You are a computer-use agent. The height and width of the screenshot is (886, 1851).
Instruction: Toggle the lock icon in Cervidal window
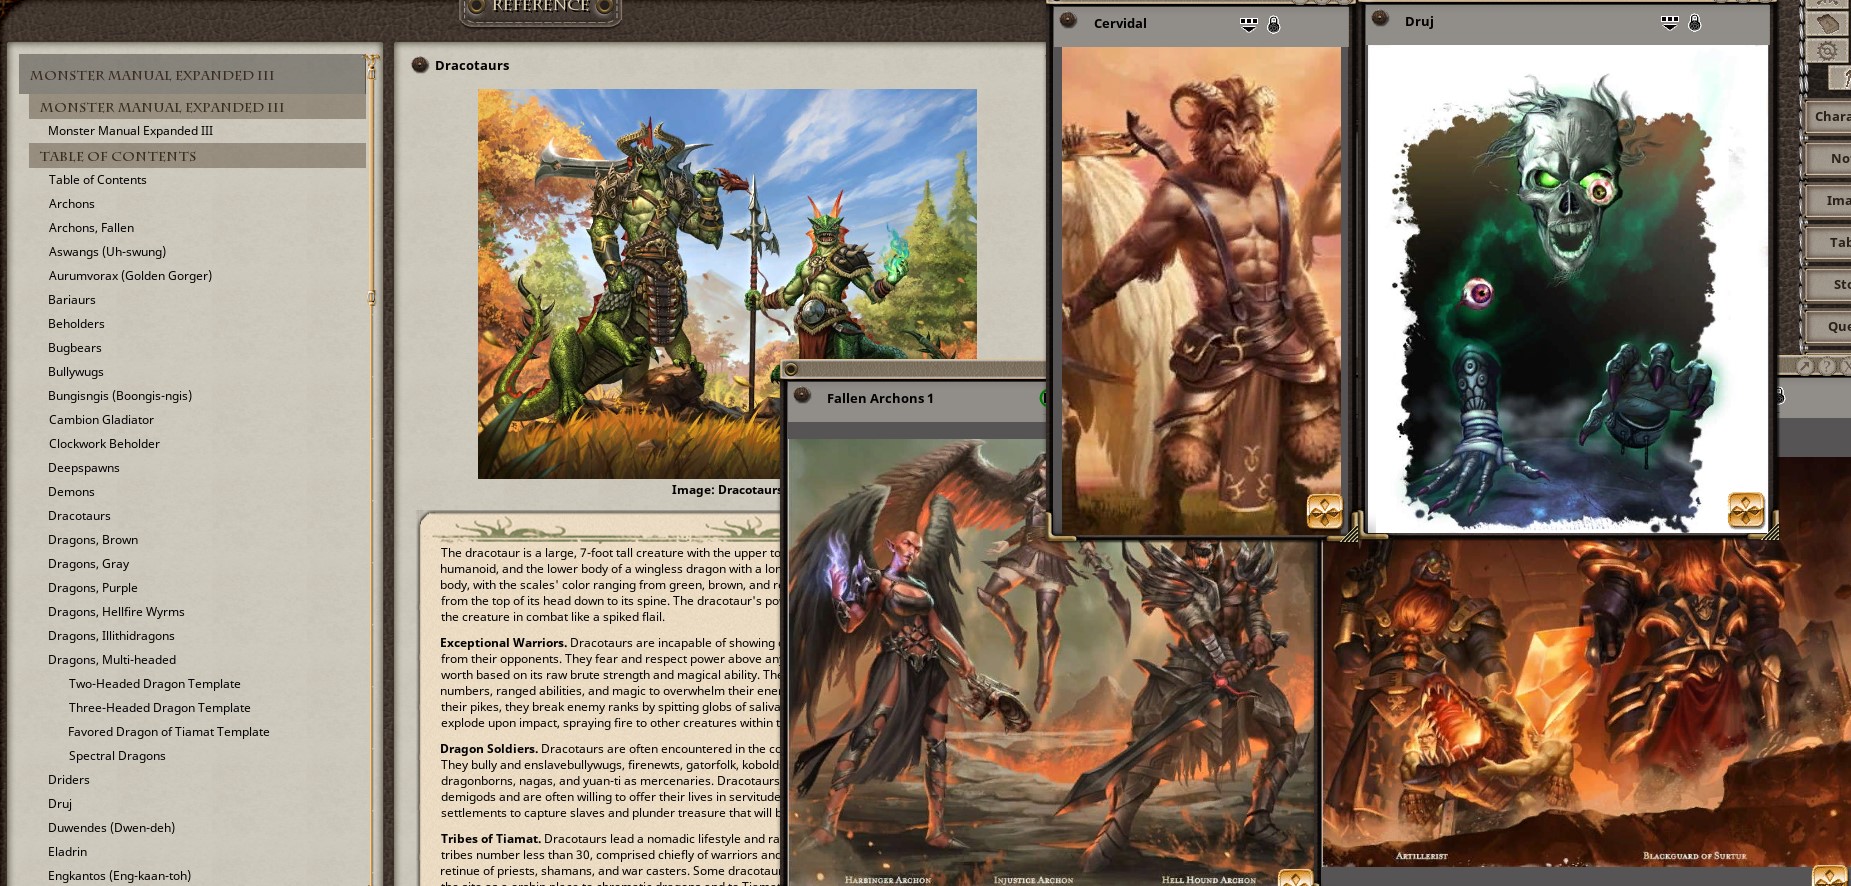[x=1274, y=24]
